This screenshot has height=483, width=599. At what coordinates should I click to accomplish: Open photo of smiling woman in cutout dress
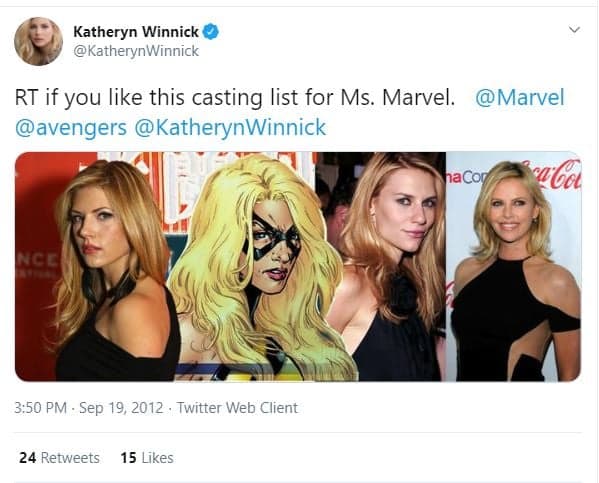513,266
